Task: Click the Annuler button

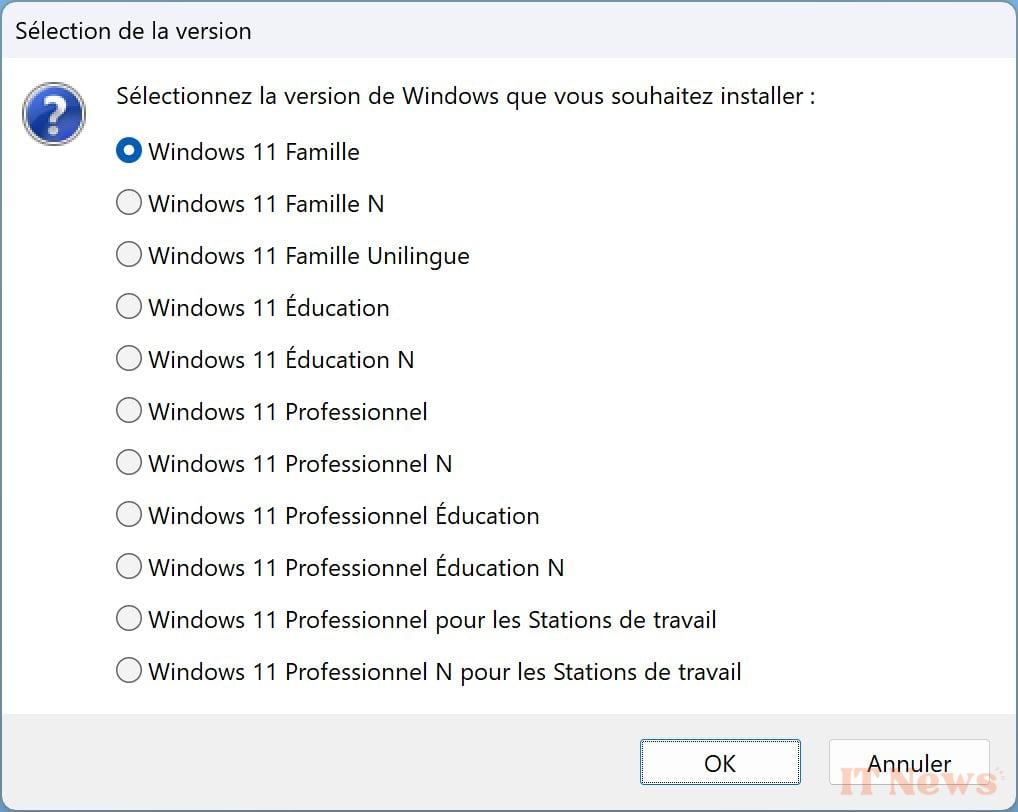Action: pos(909,763)
